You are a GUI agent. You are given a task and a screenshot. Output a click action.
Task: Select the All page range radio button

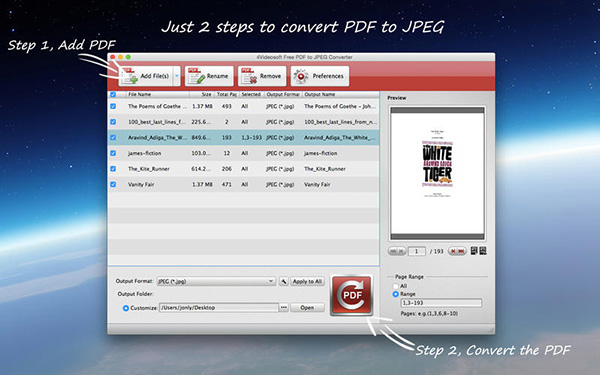pos(395,286)
